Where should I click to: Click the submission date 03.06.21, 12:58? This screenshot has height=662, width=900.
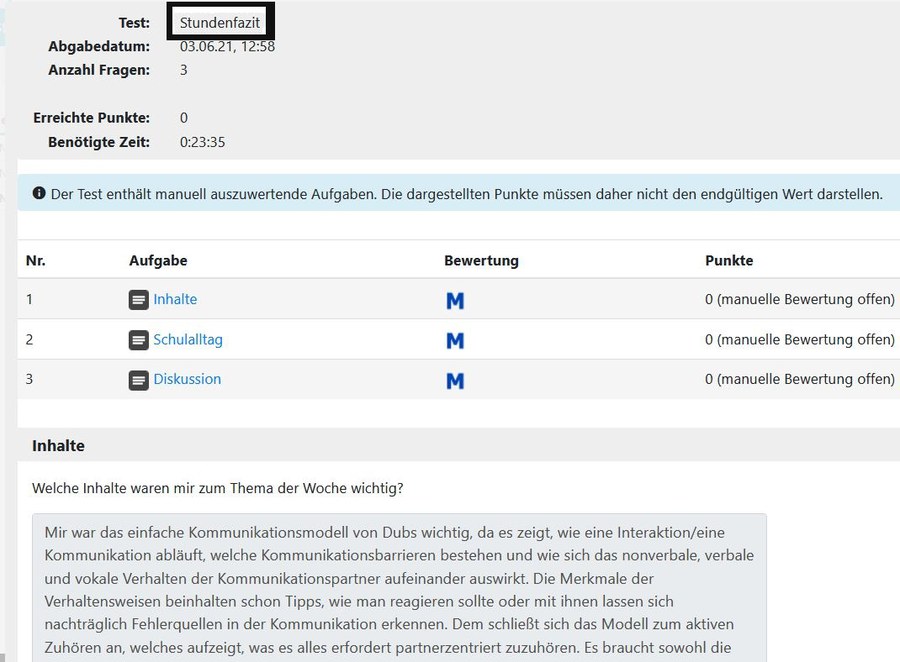[x=227, y=47]
